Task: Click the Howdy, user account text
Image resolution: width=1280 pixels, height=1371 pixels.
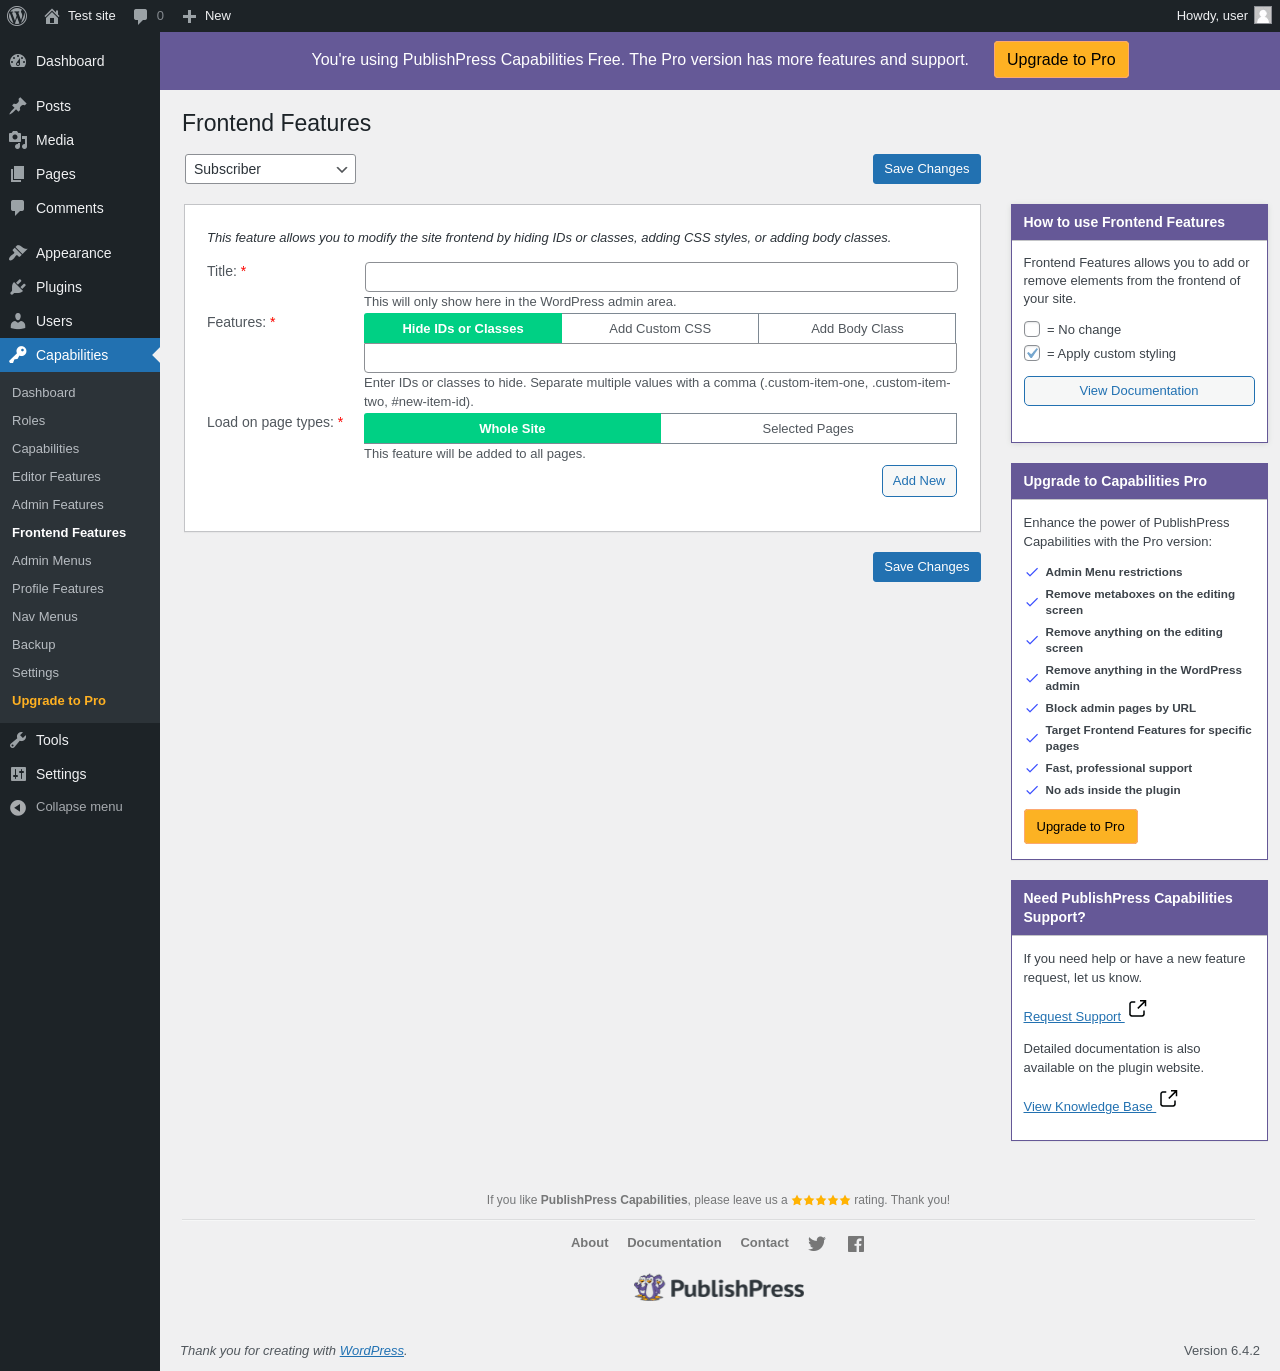Action: 1212,16
